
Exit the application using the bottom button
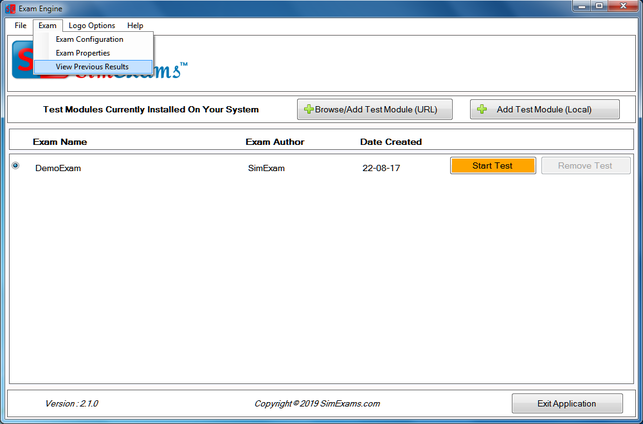567,404
